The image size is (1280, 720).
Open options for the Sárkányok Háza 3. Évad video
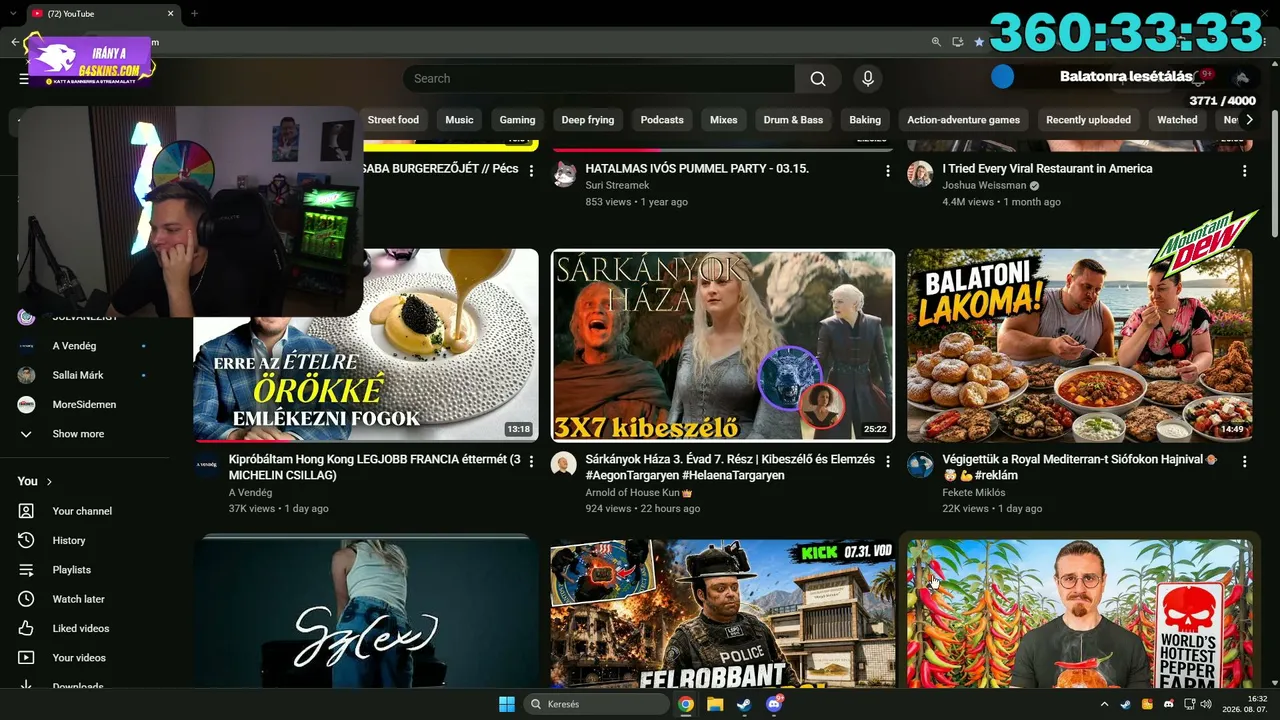coord(887,461)
